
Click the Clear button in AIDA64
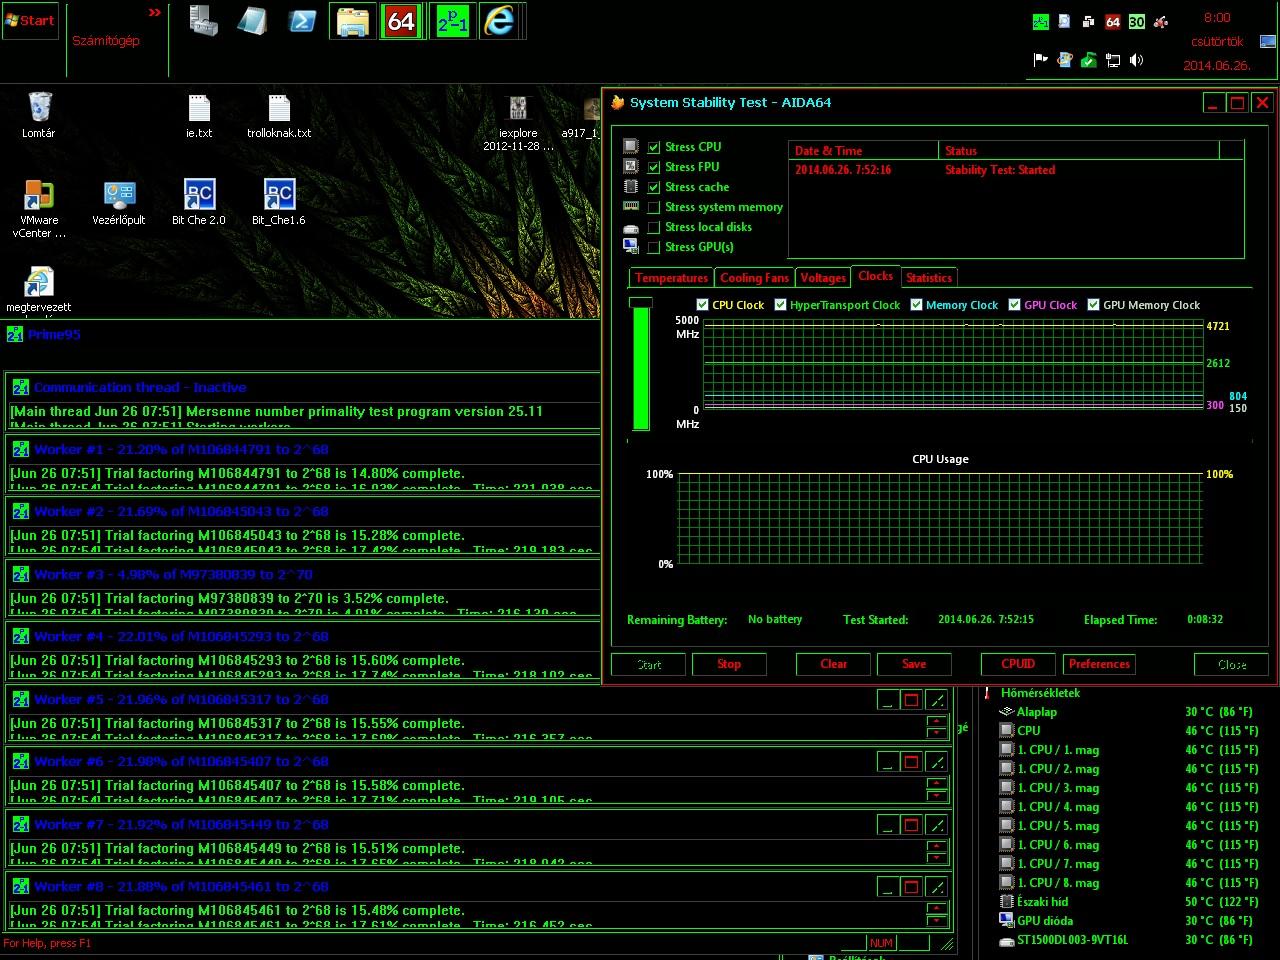[834, 664]
